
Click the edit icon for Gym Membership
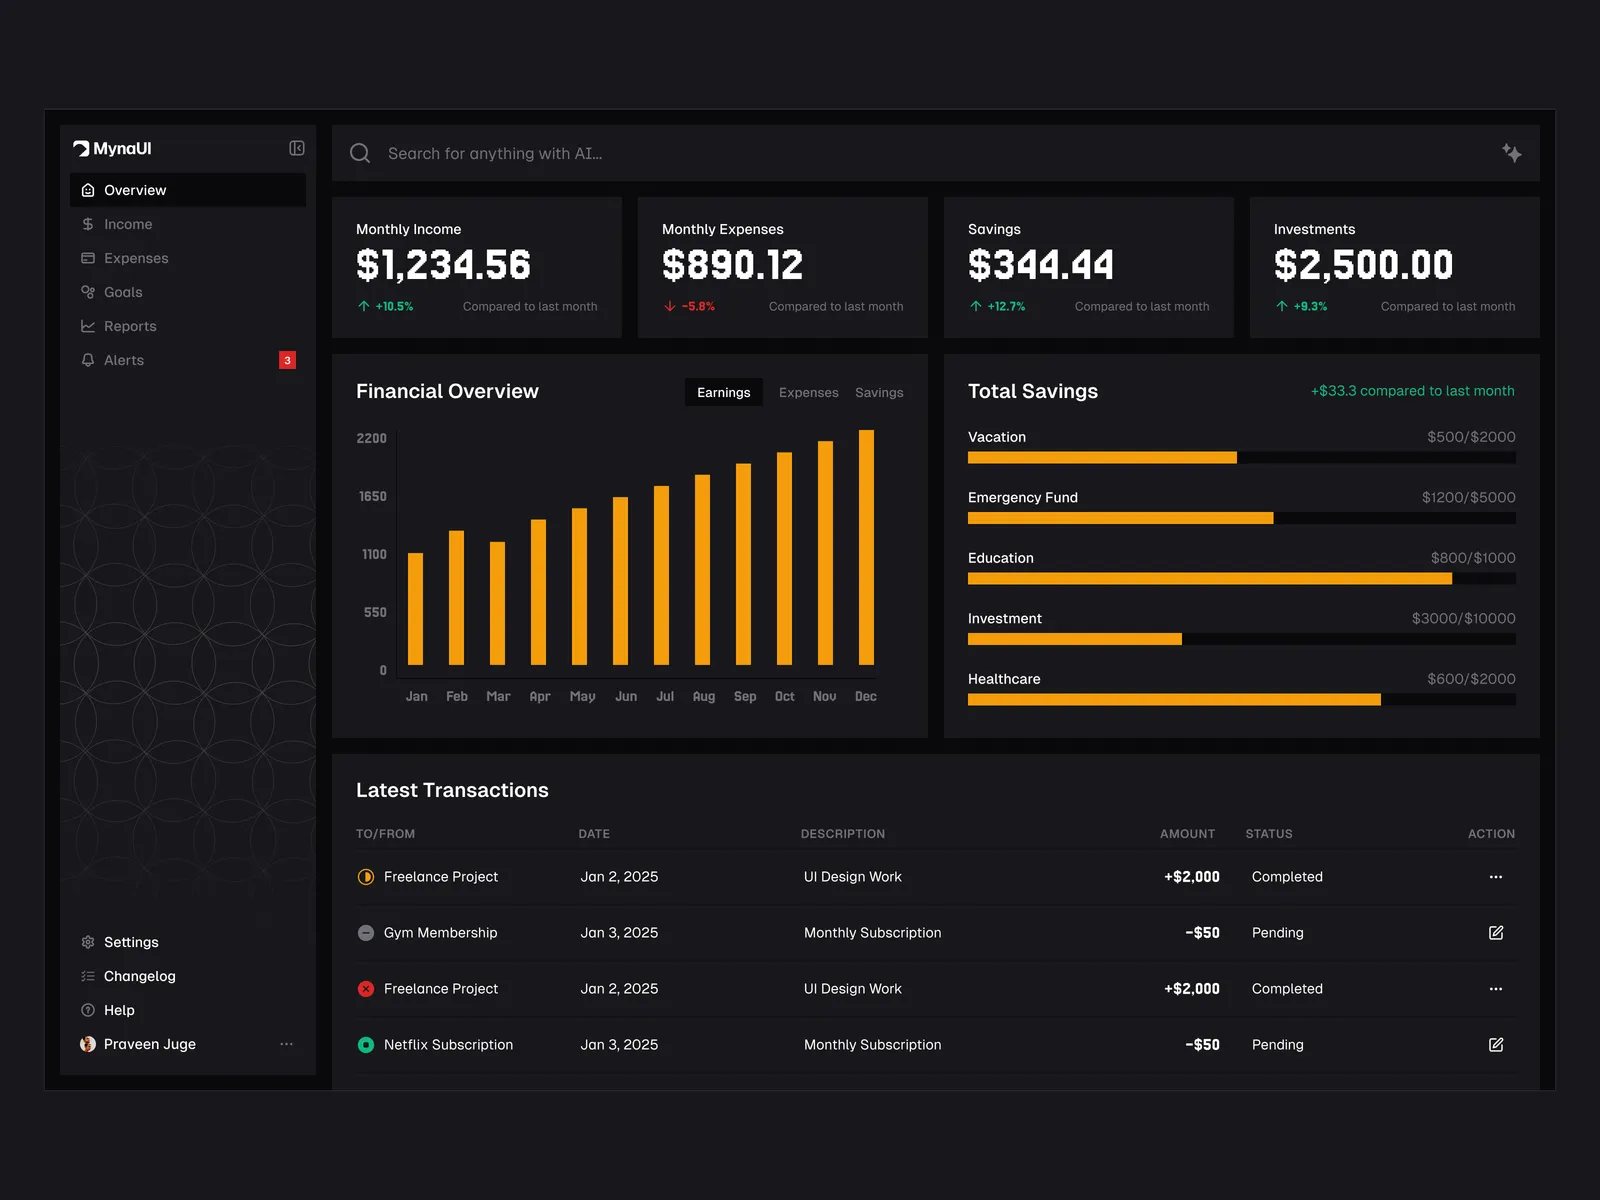[1495, 932]
